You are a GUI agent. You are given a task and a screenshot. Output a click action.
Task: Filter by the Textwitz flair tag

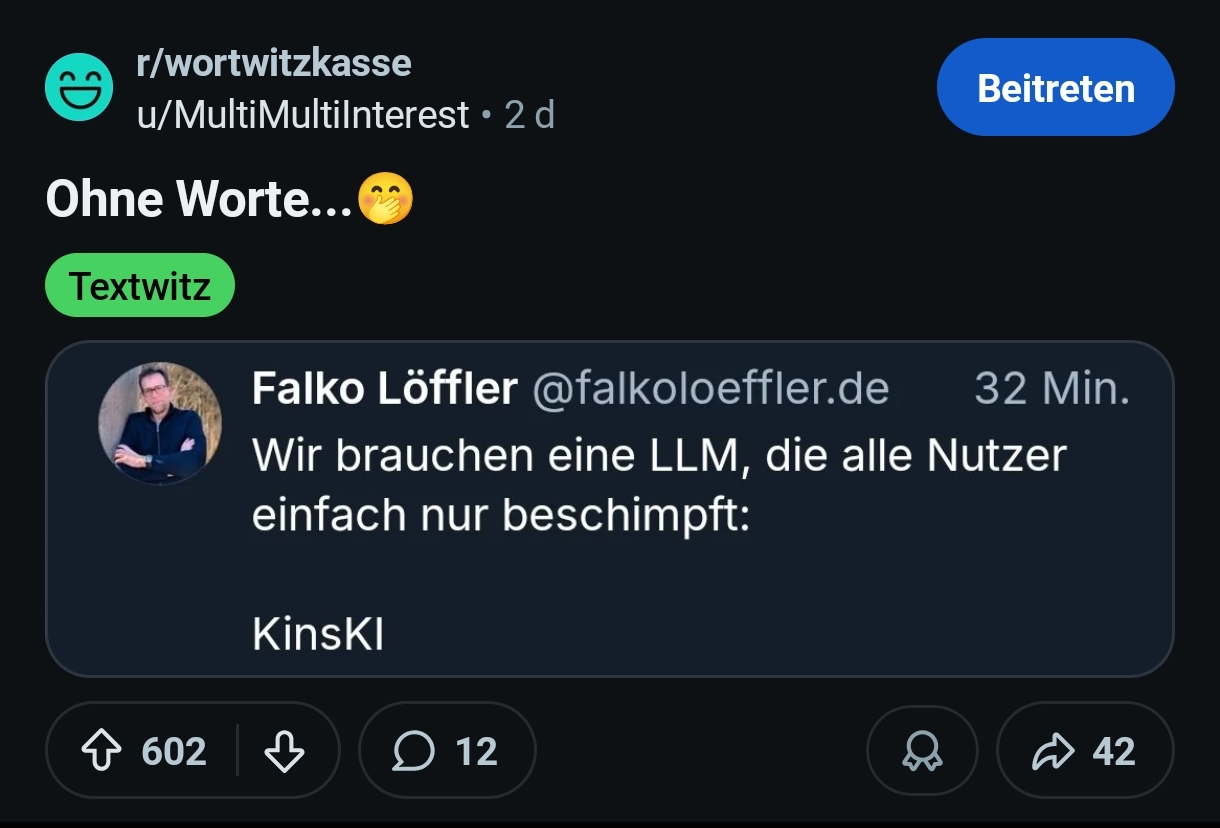point(140,286)
